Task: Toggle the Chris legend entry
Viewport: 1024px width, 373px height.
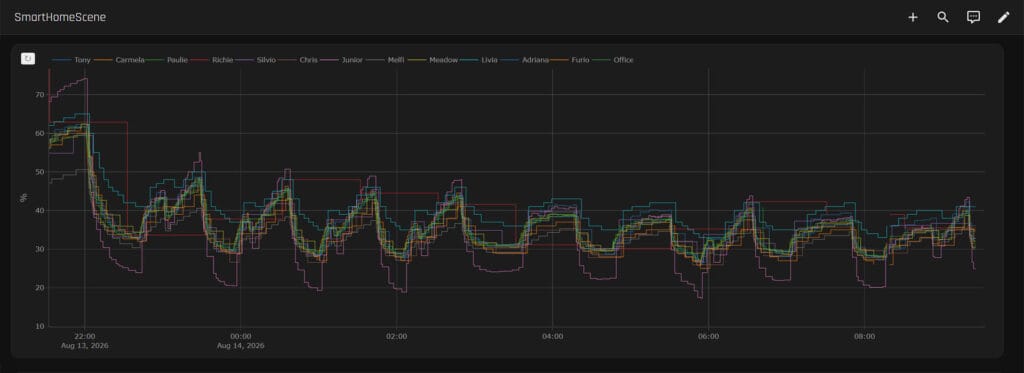Action: (x=309, y=60)
